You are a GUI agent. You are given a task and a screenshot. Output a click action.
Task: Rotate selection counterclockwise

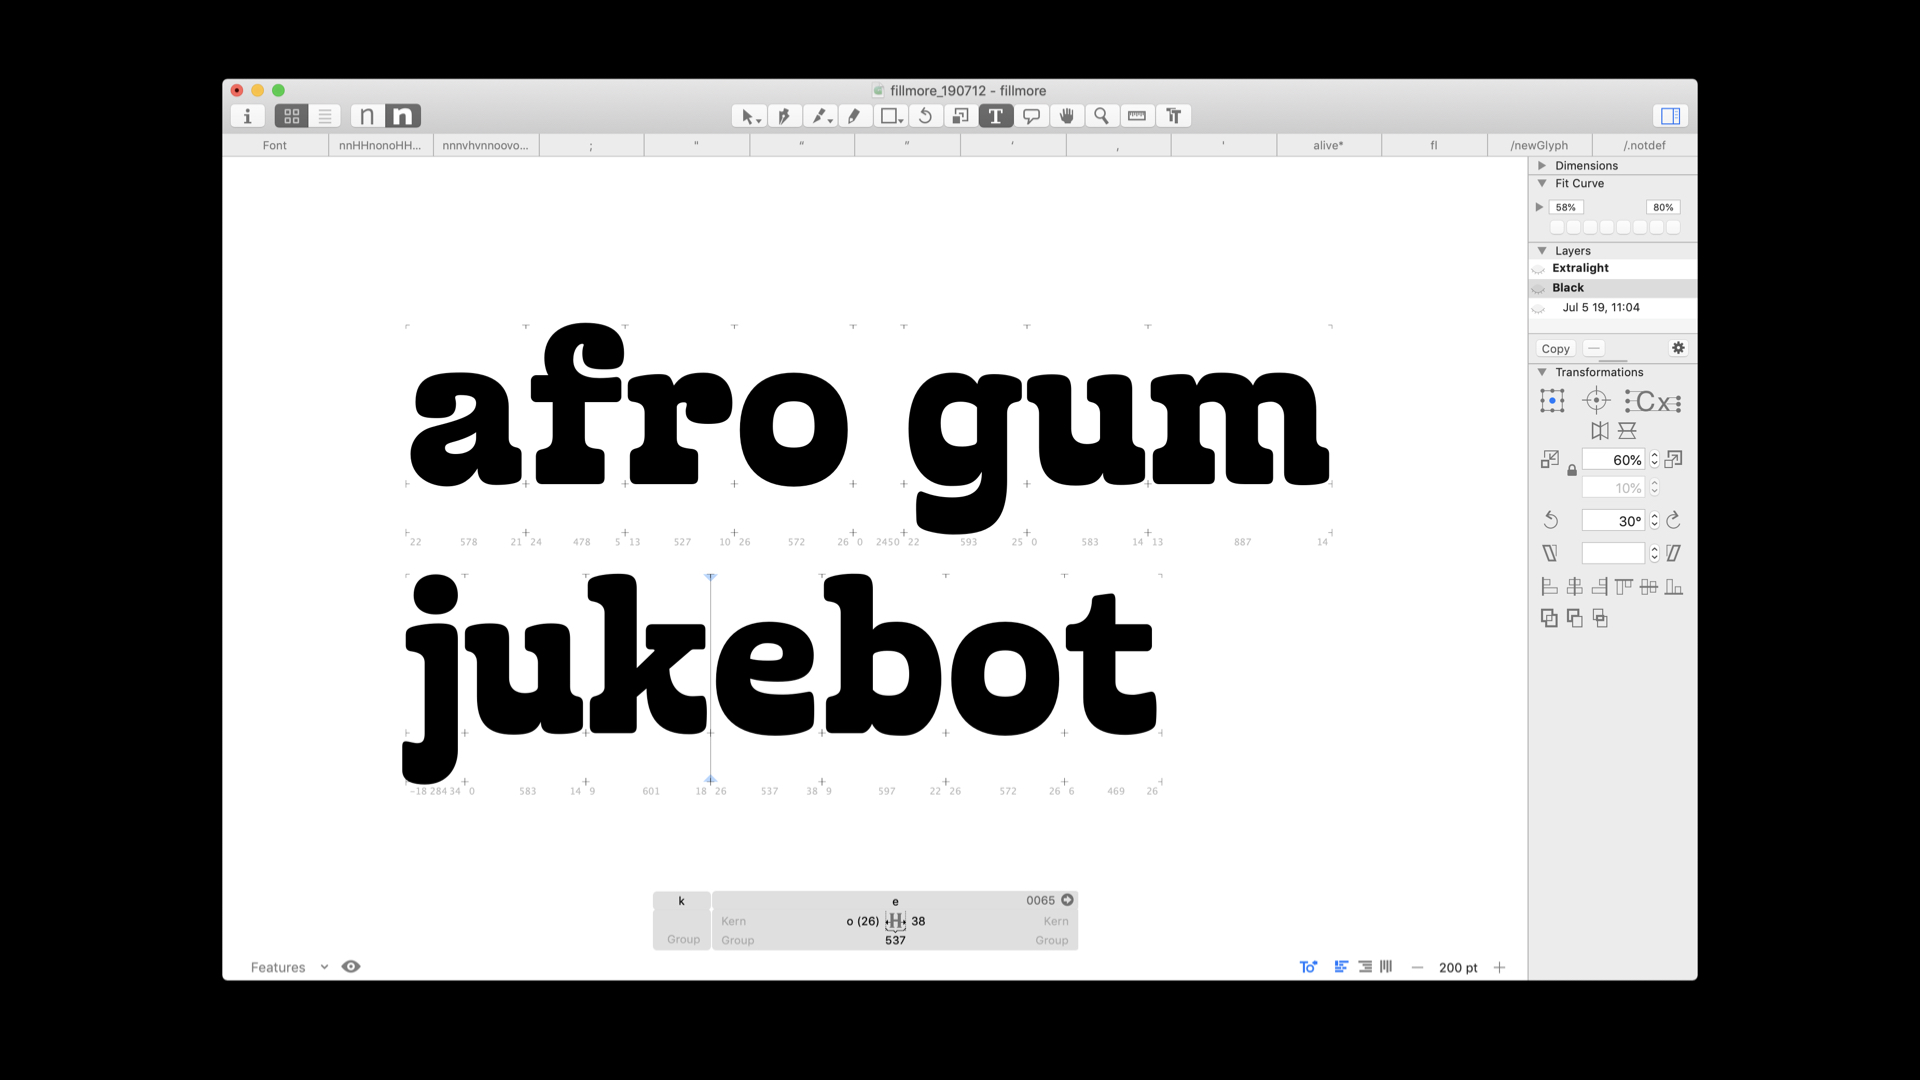(1550, 520)
